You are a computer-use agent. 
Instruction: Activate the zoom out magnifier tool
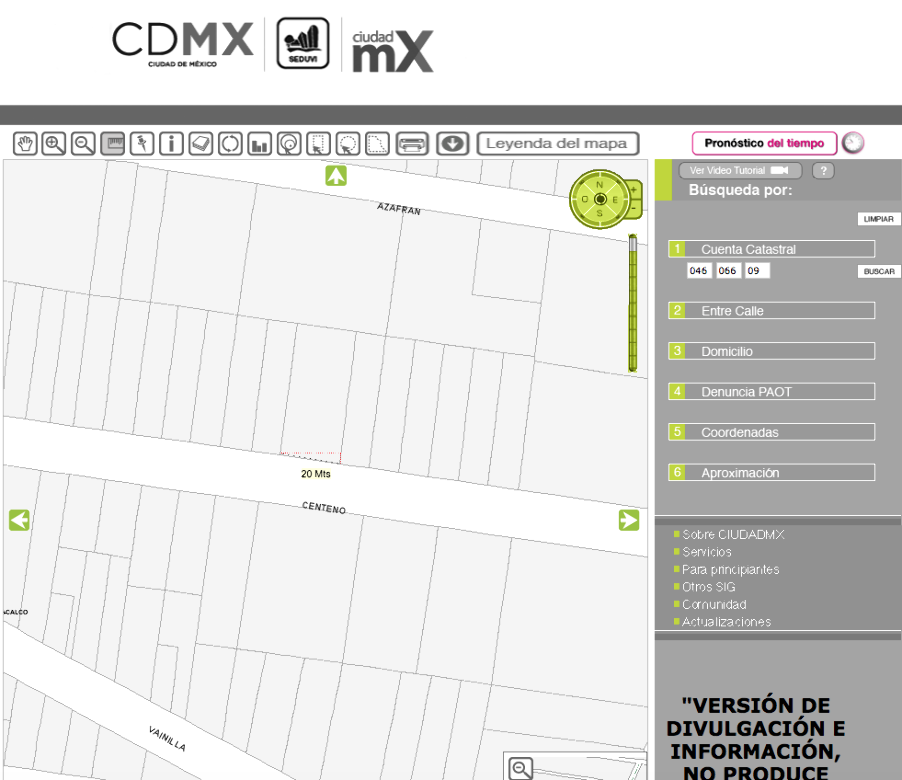coord(83,144)
